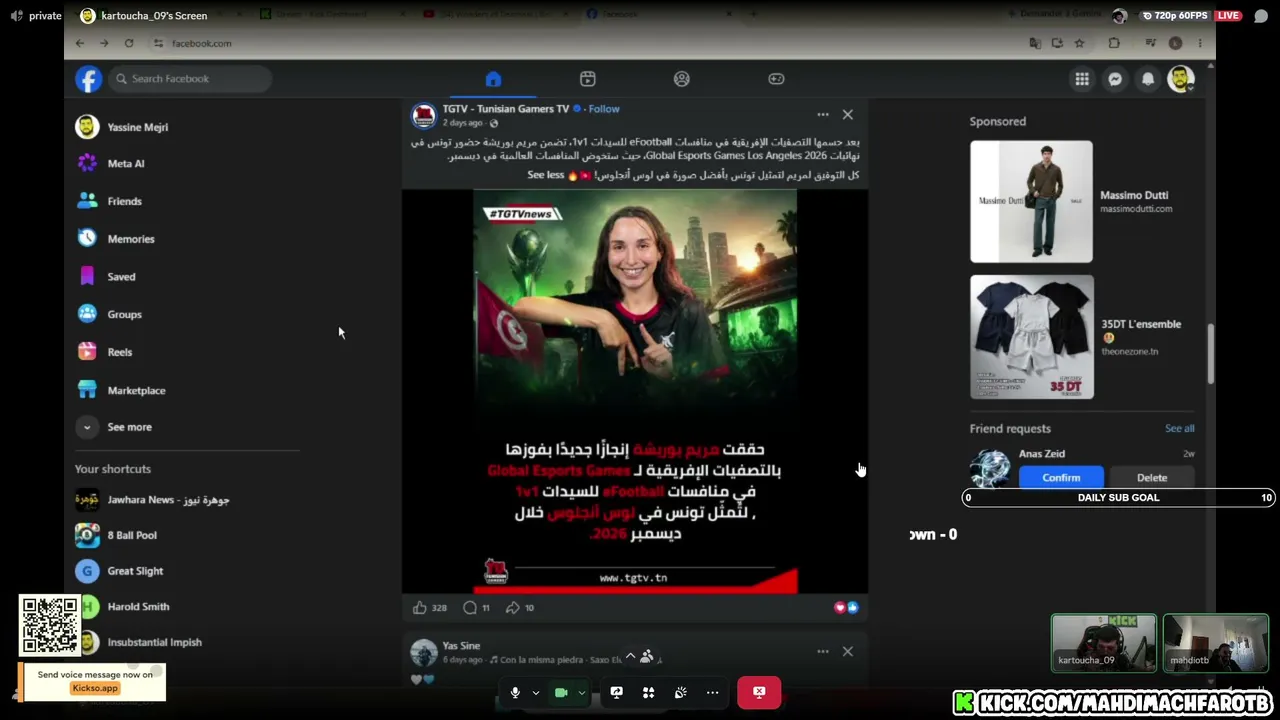Open microphone device options arrow

(536, 692)
